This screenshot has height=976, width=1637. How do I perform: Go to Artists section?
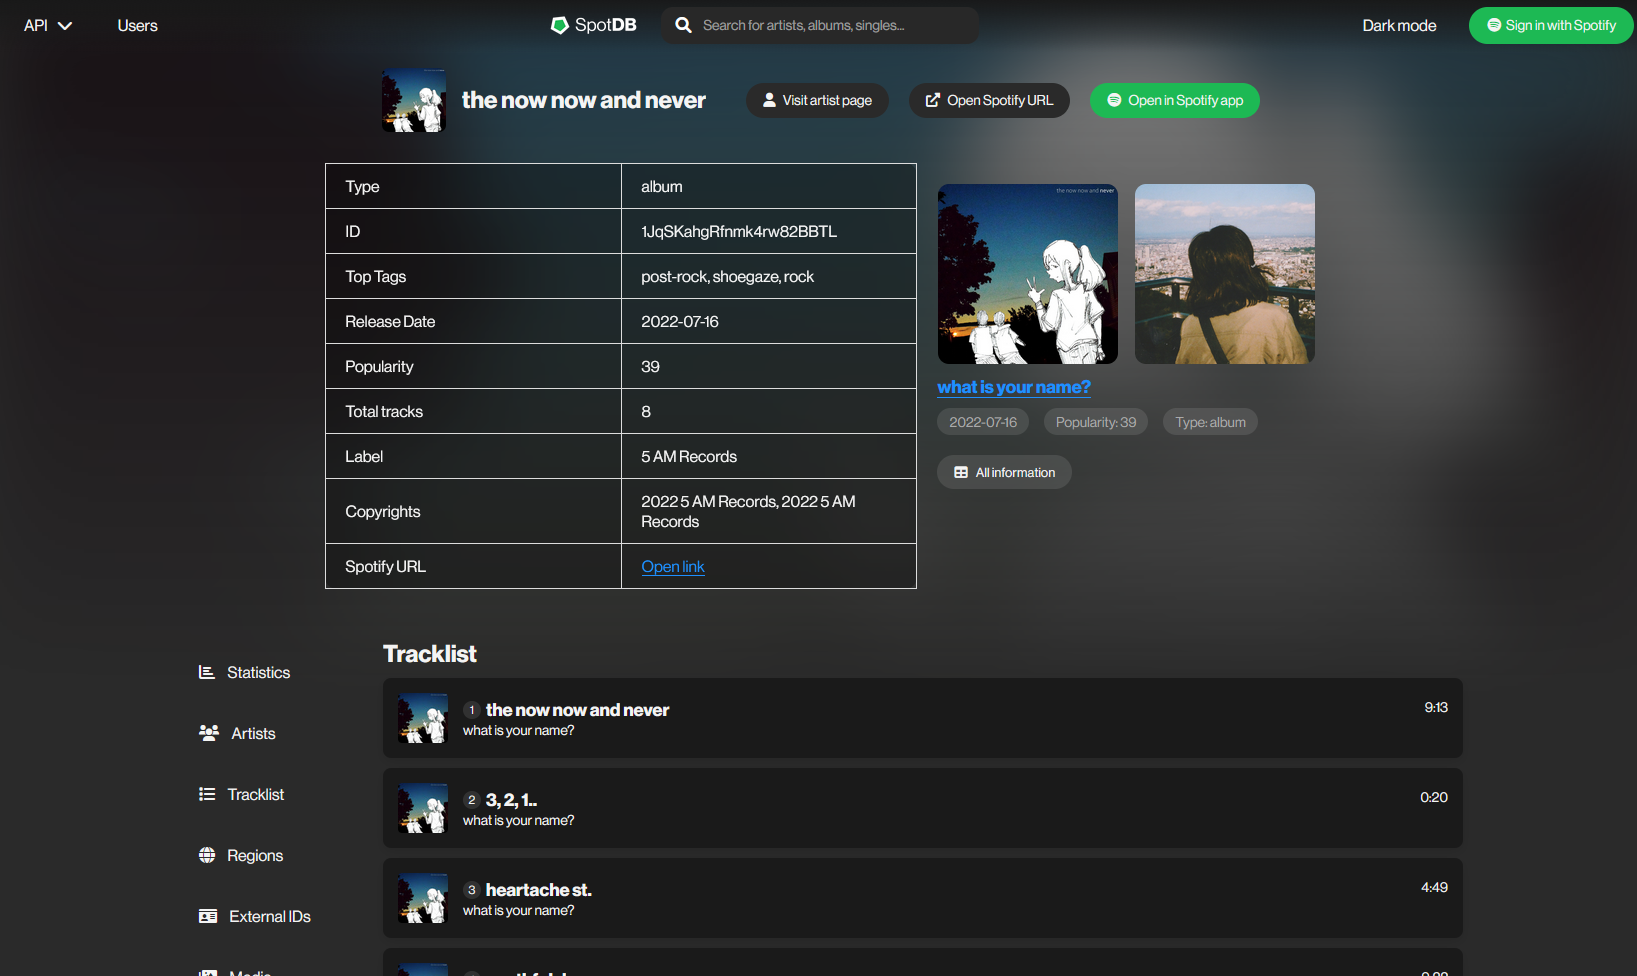[x=237, y=733]
